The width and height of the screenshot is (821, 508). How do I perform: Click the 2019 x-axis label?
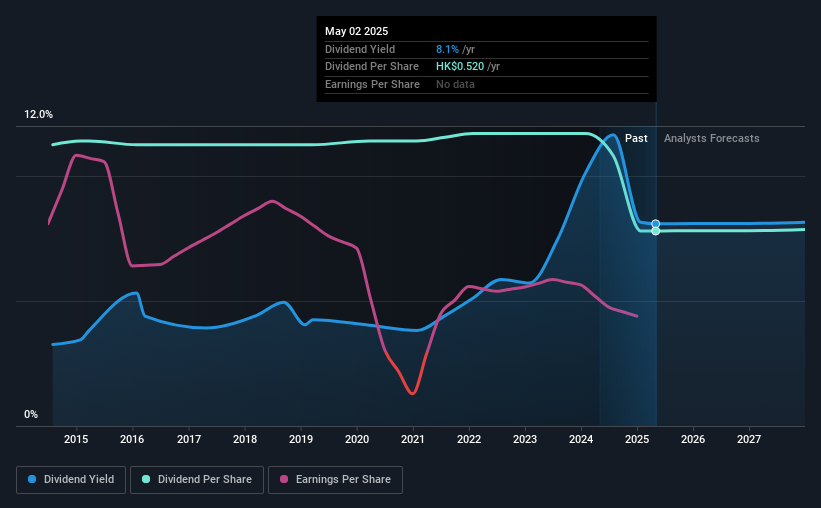pyautogui.click(x=301, y=439)
